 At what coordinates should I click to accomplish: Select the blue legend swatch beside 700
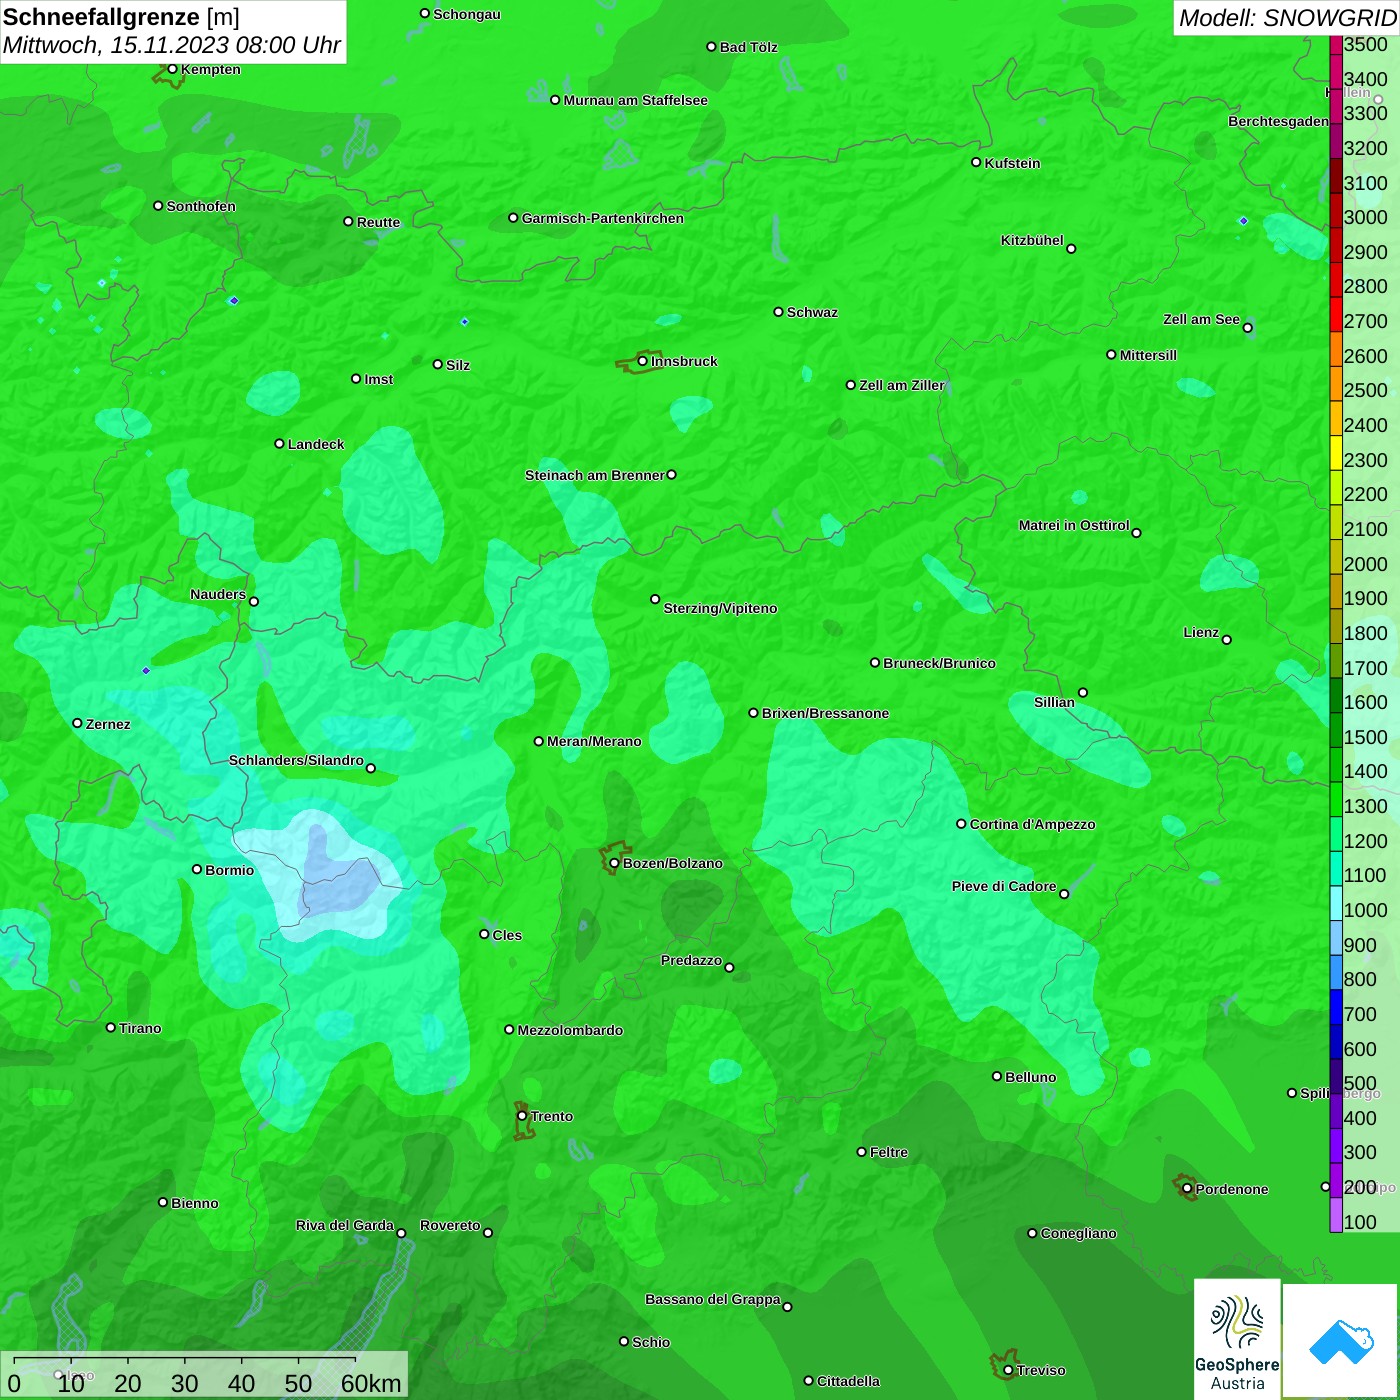click(x=1336, y=1007)
